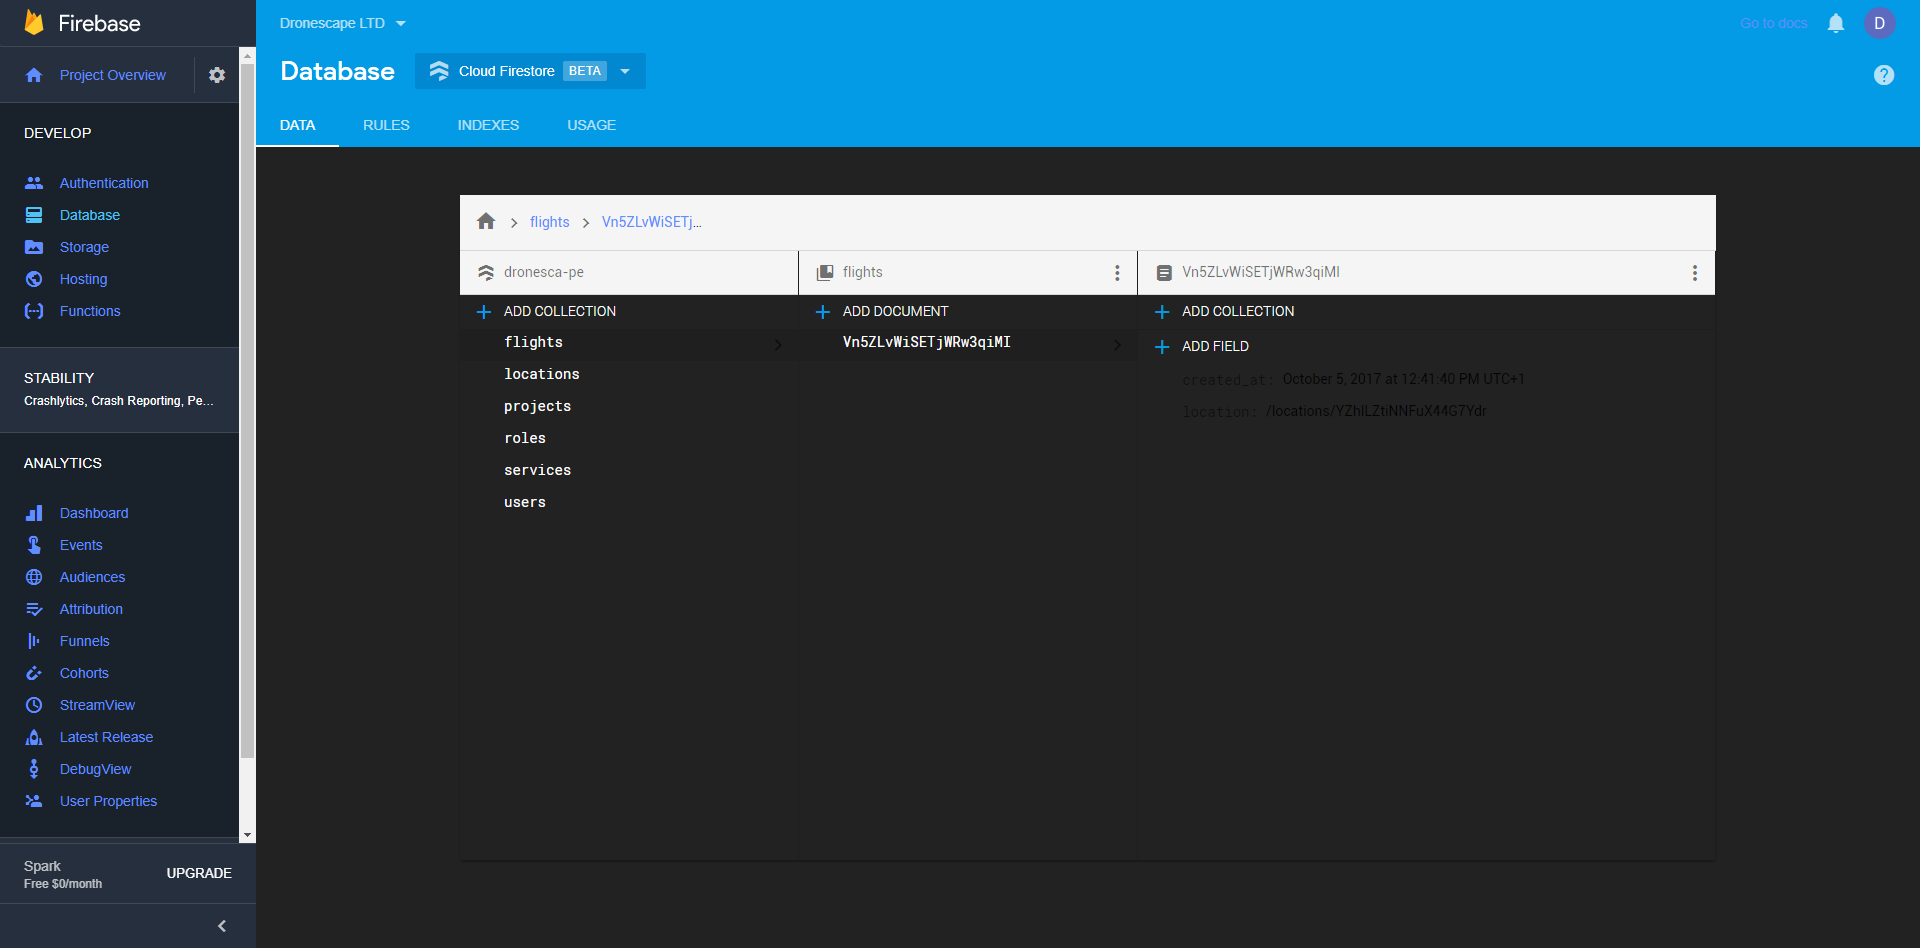Click the StreamView clock icon

click(x=34, y=705)
